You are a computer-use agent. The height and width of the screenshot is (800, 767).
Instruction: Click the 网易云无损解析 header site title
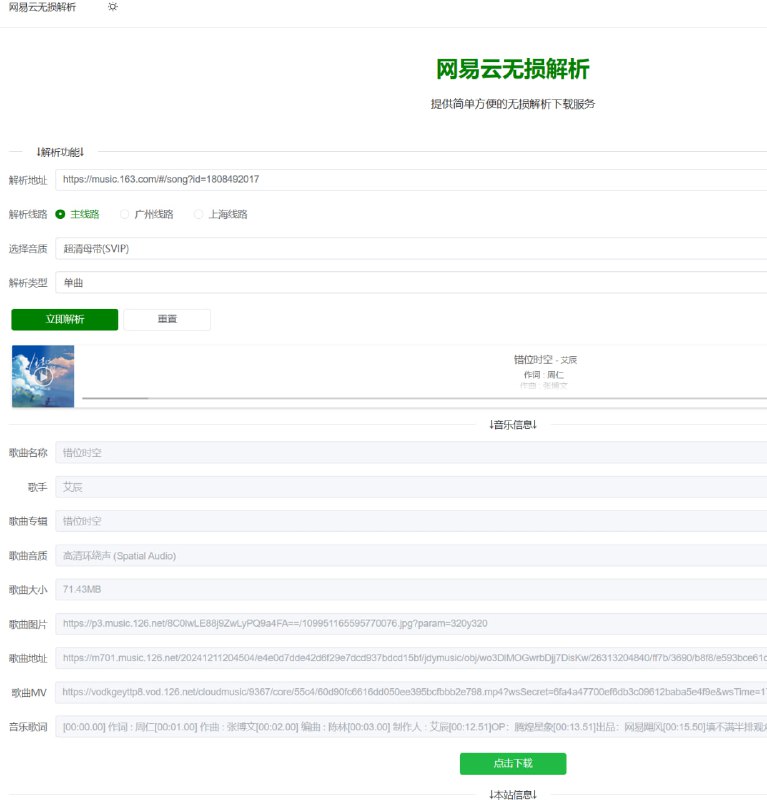tap(42, 7)
